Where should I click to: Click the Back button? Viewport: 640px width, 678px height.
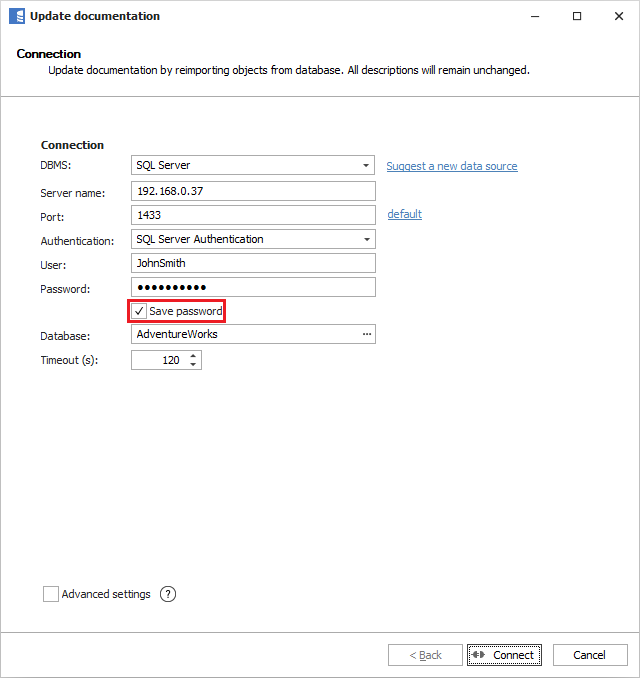pos(425,655)
